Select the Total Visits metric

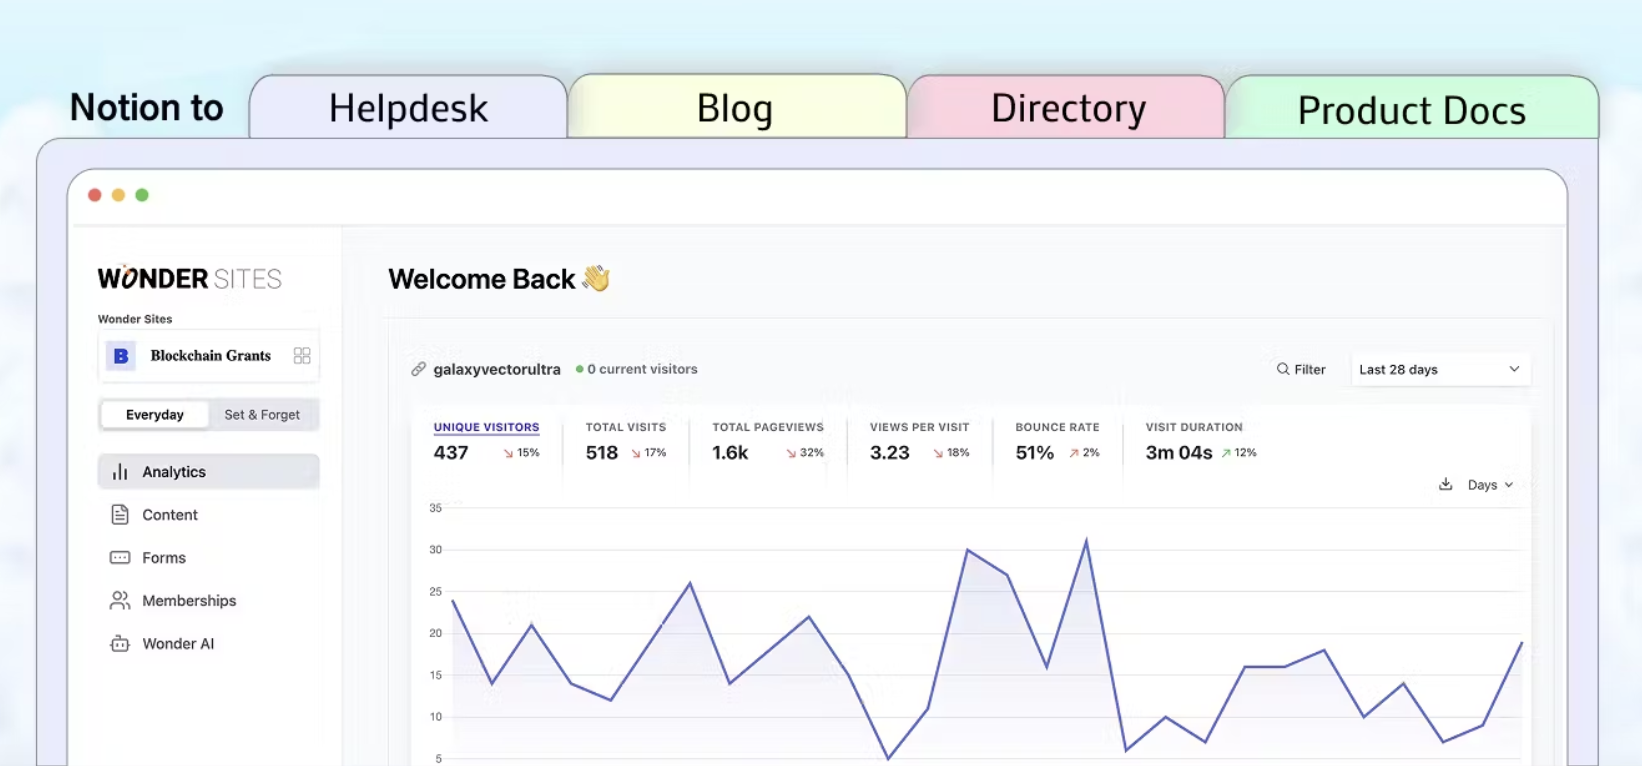pyautogui.click(x=626, y=440)
